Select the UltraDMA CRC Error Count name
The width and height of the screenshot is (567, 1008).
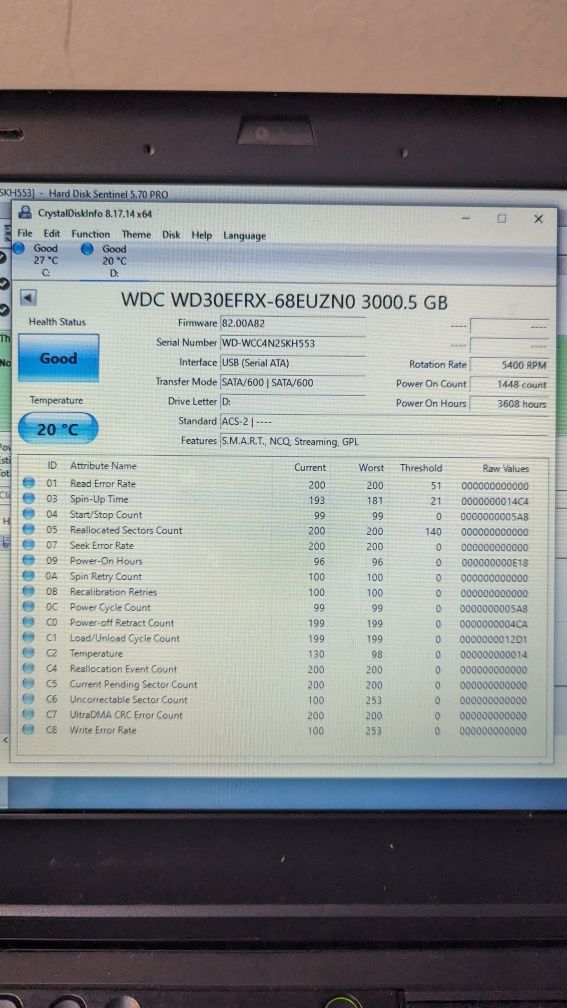(x=126, y=715)
